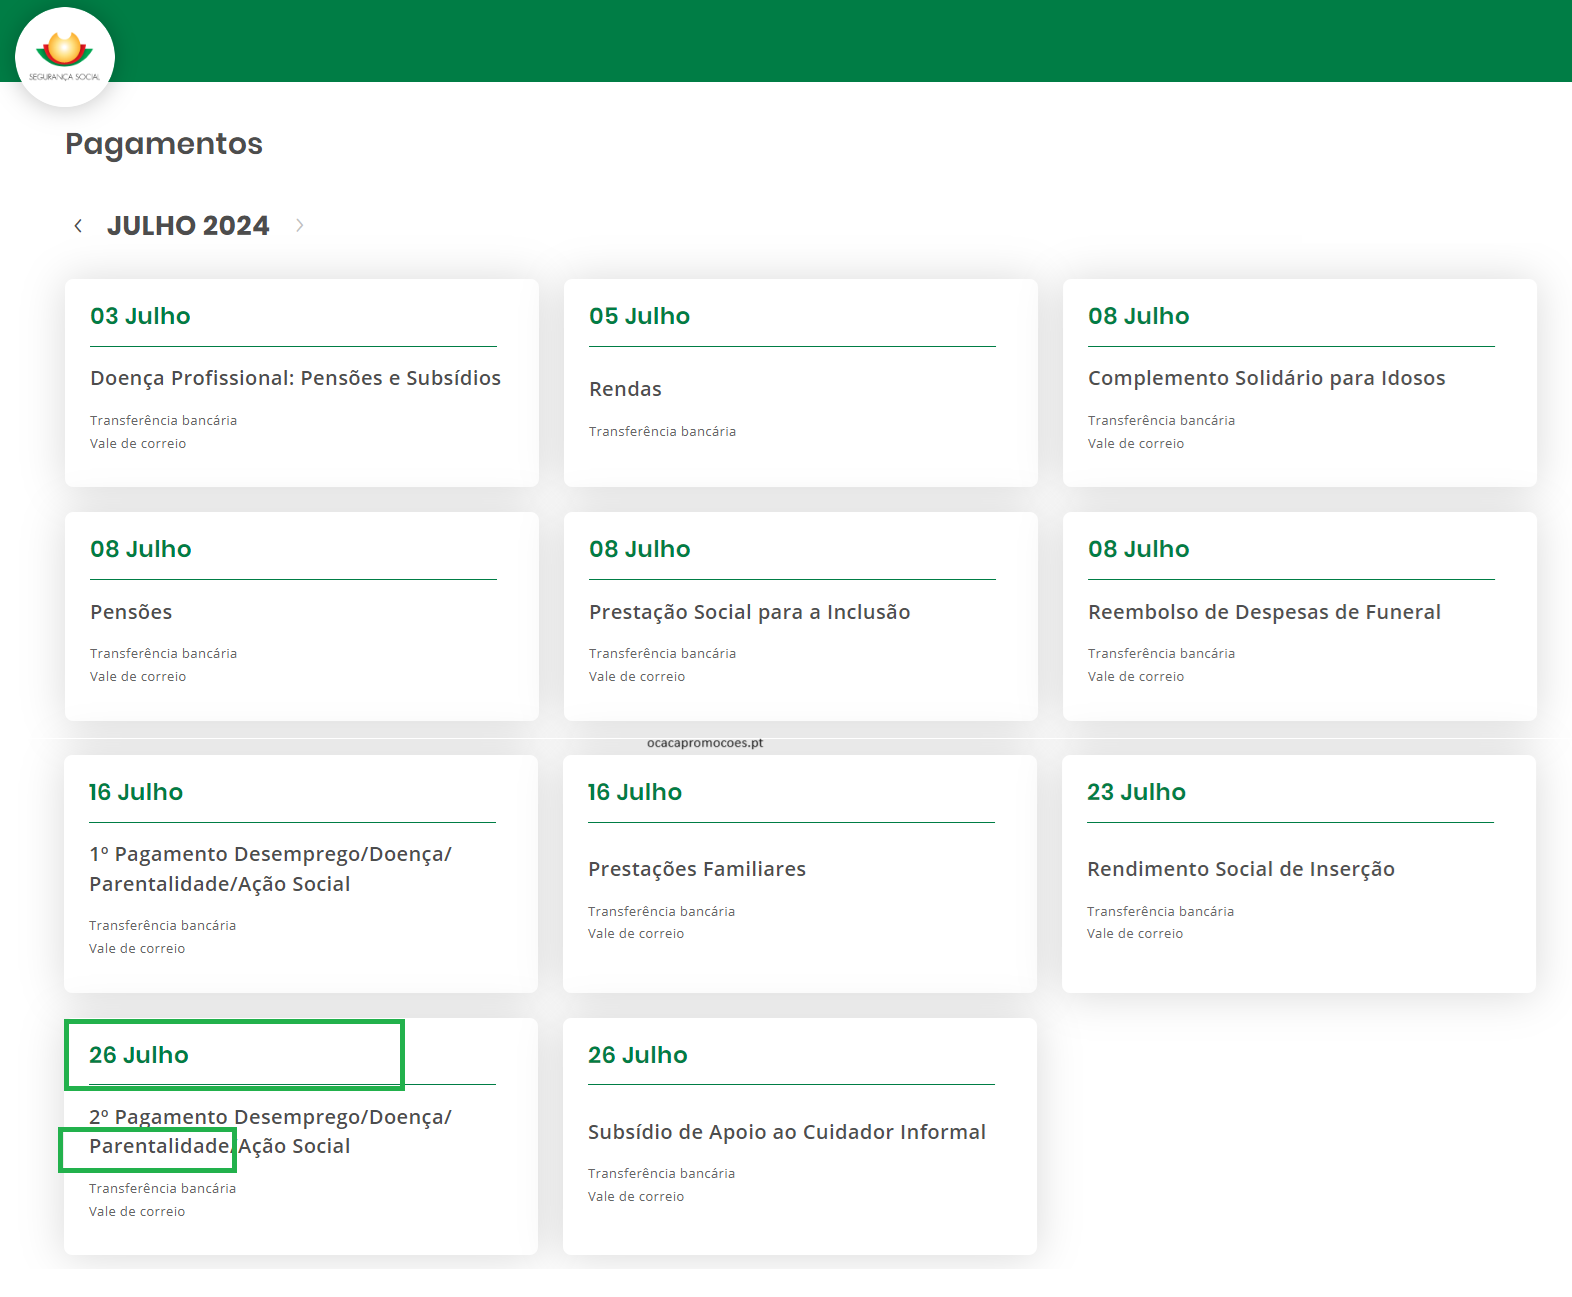Viewport: 1572px width, 1297px height.
Task: Select Rendimento Social de Inserção entry
Action: click(x=1240, y=869)
